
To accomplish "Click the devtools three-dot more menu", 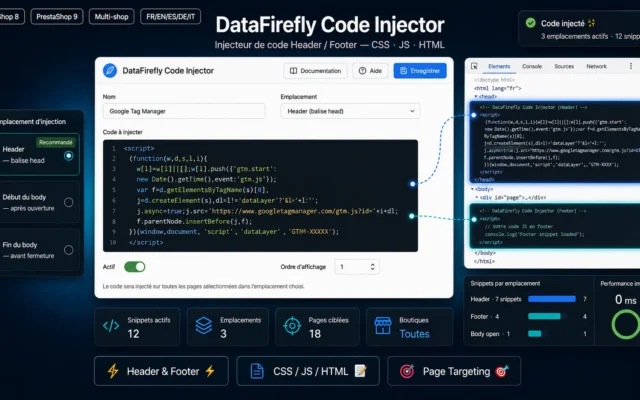I will click(x=631, y=66).
